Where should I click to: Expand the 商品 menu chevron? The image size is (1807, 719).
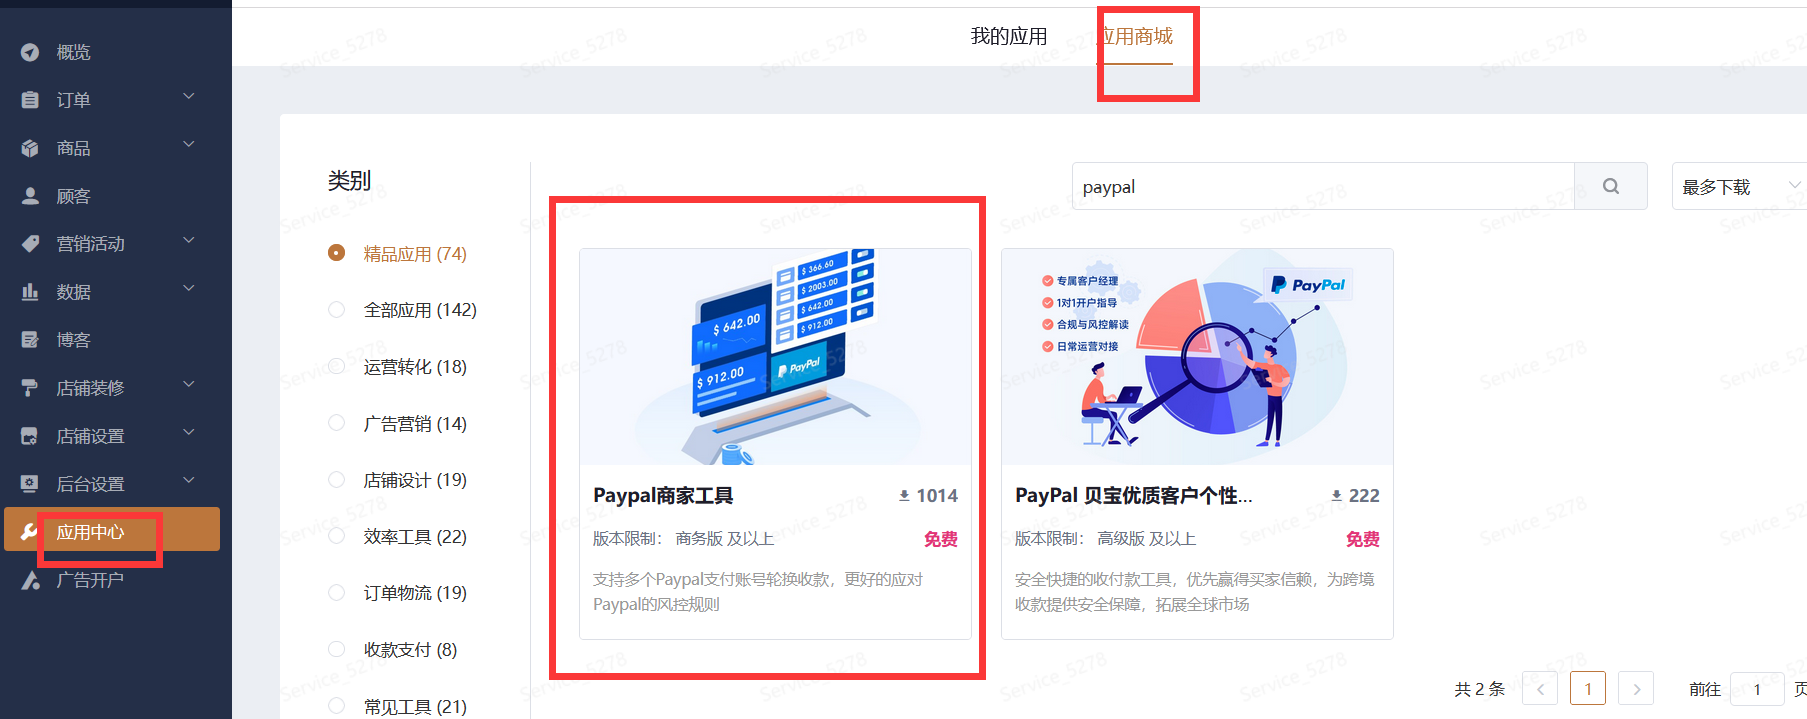[x=189, y=145]
